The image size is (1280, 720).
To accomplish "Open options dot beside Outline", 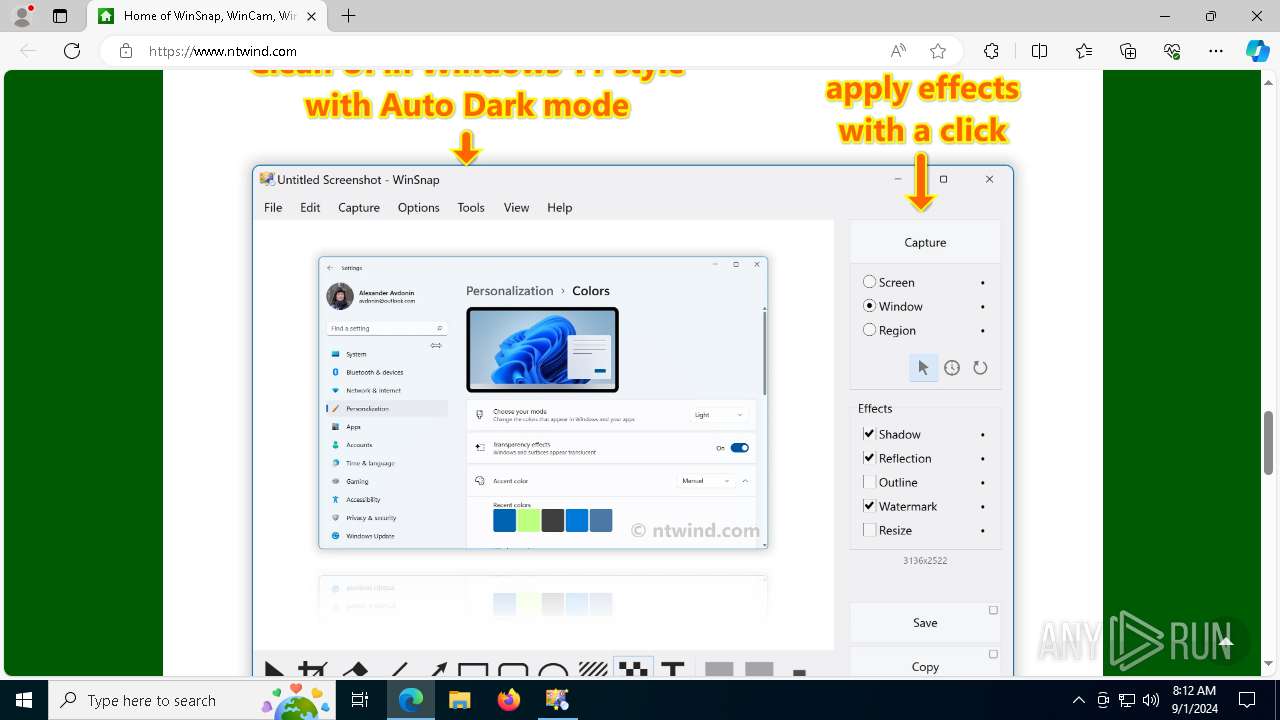I will pyautogui.click(x=983, y=483).
